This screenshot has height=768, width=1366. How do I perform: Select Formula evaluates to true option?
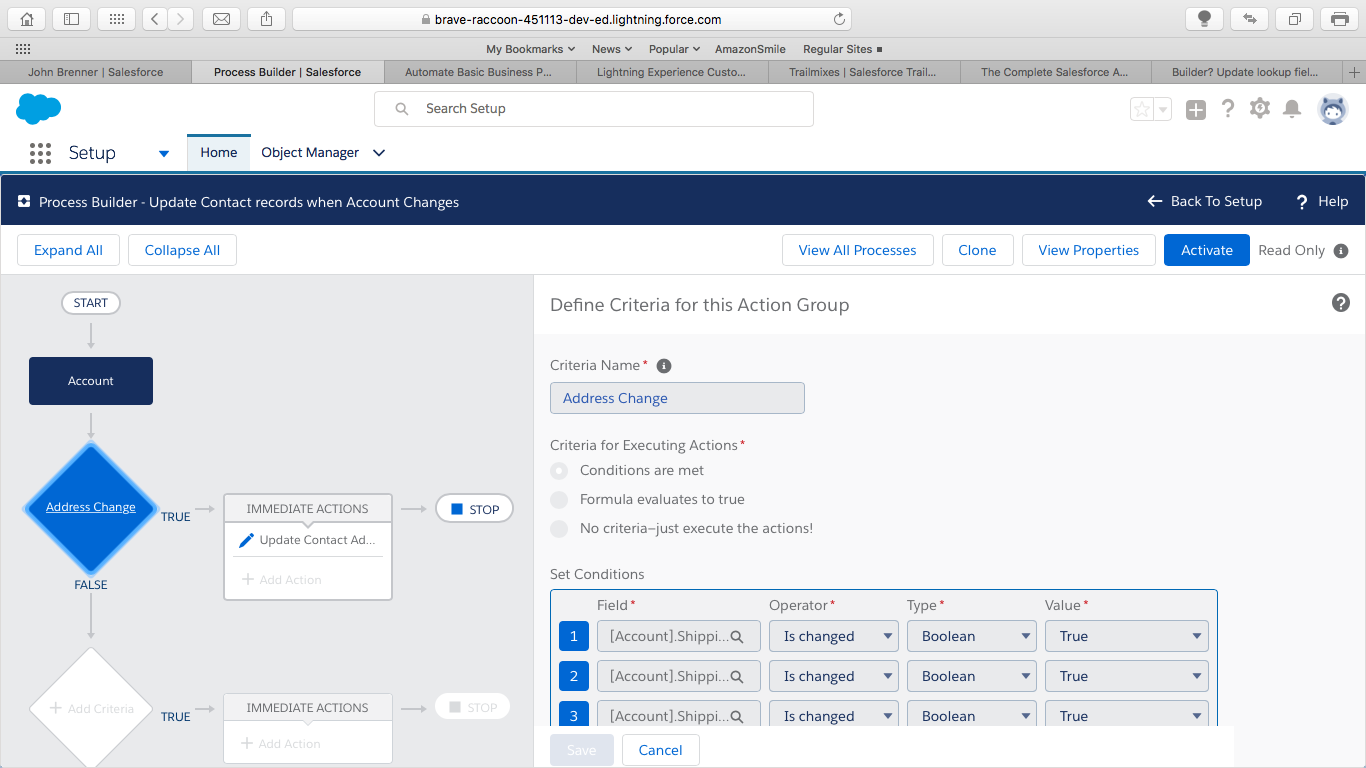click(559, 499)
